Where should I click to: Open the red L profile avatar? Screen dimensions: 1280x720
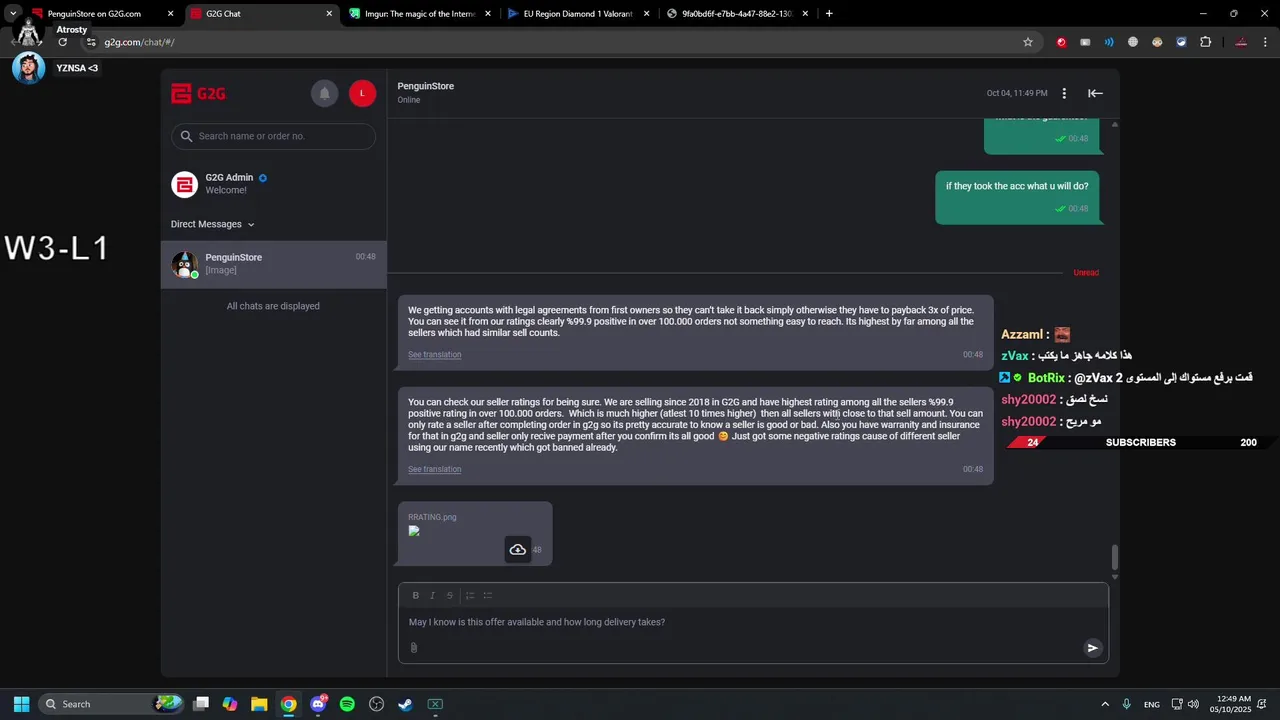[x=362, y=93]
